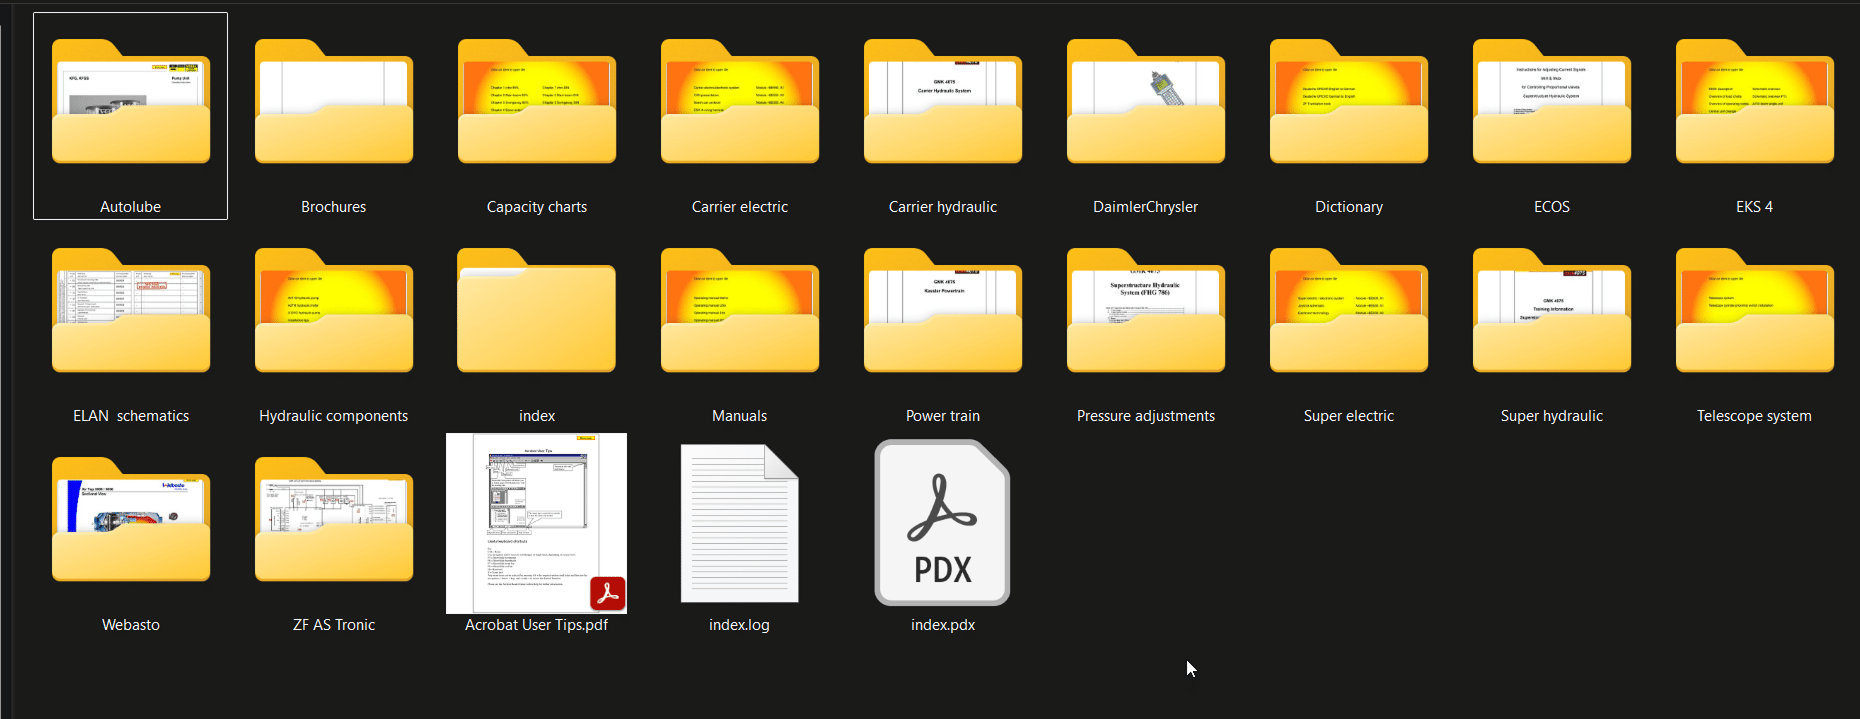Select the Pressure adjustments folder icon

click(1146, 310)
